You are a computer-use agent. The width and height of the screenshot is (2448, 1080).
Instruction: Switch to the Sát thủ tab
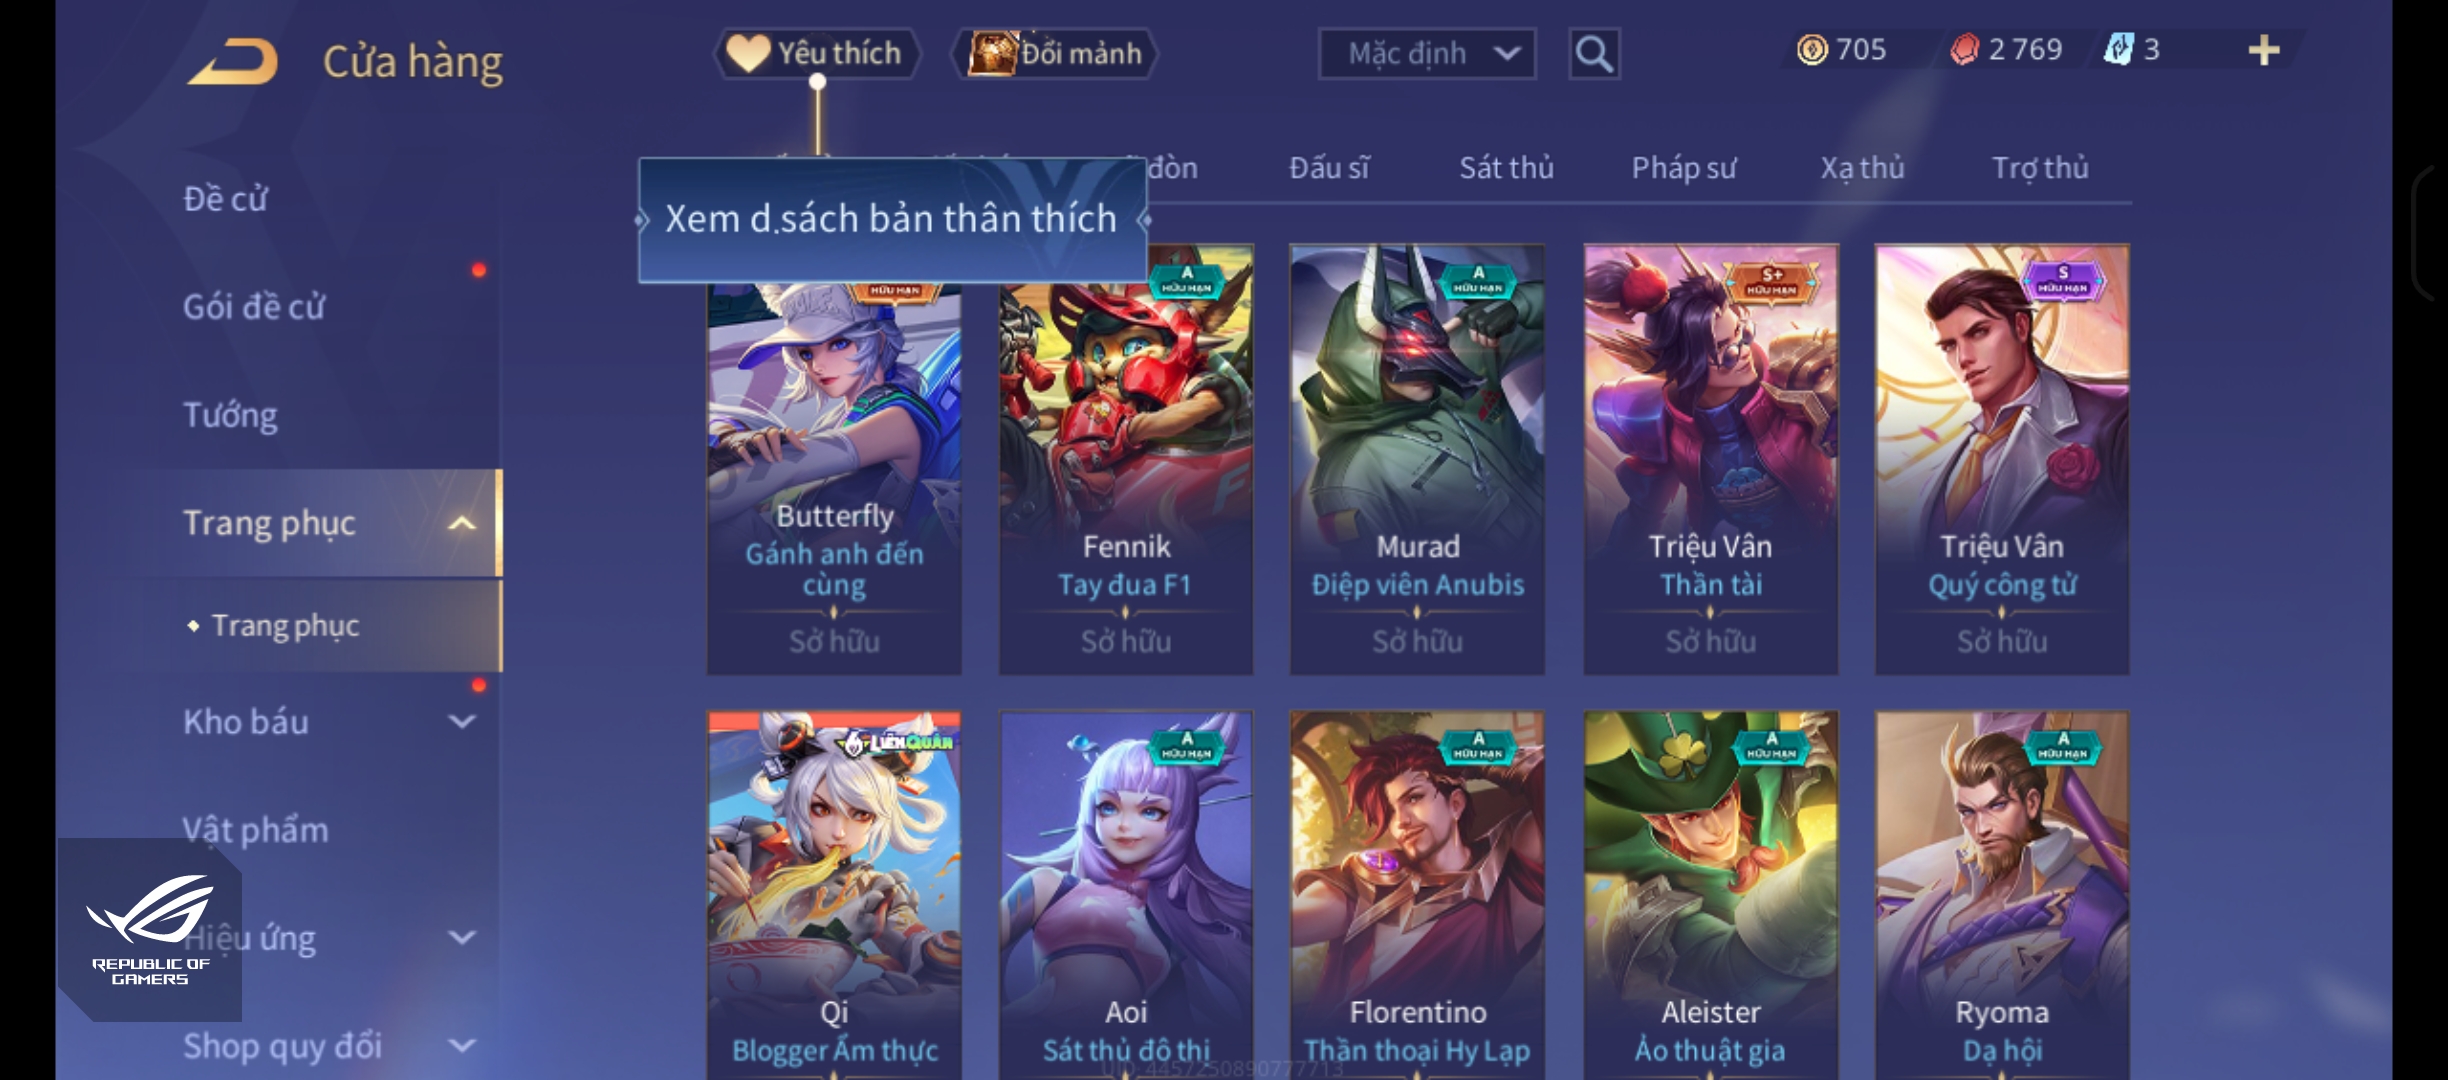coord(1506,168)
